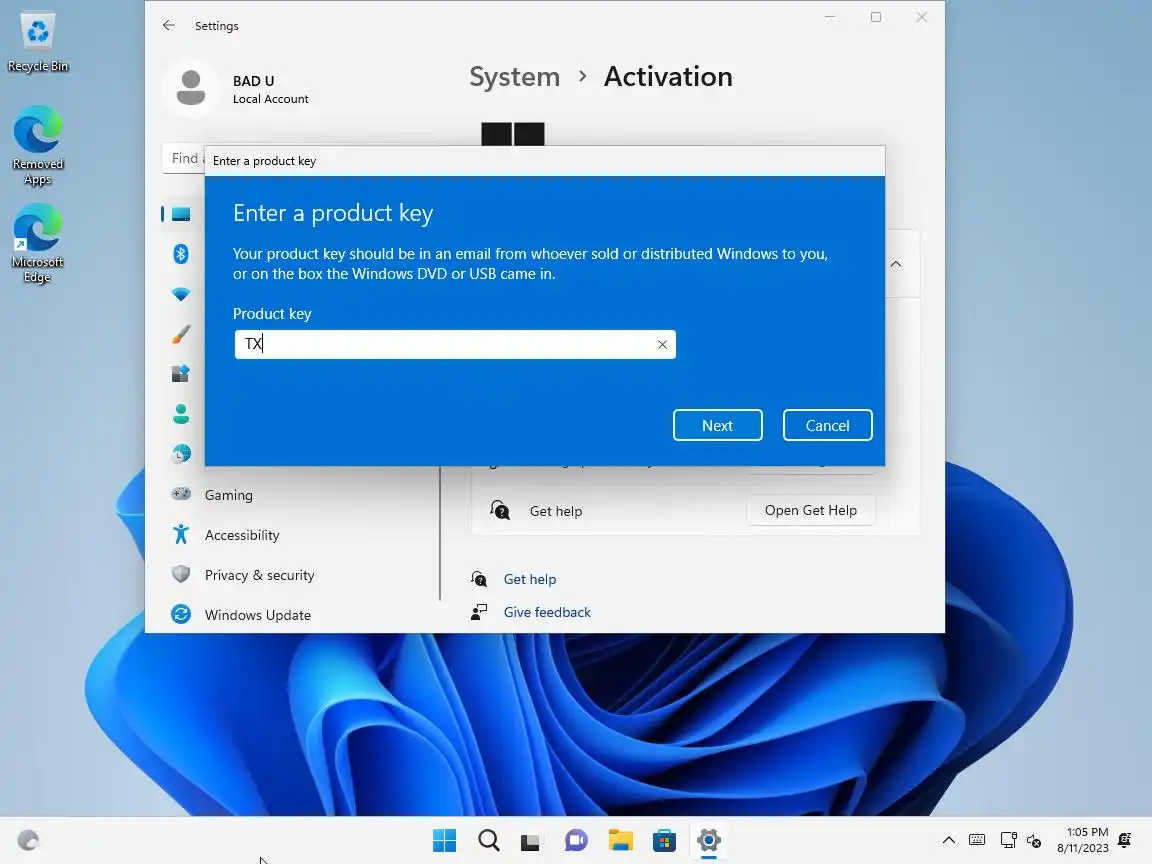This screenshot has width=1152, height=864.
Task: Open Network & internet sidebar icon
Action: (181, 294)
